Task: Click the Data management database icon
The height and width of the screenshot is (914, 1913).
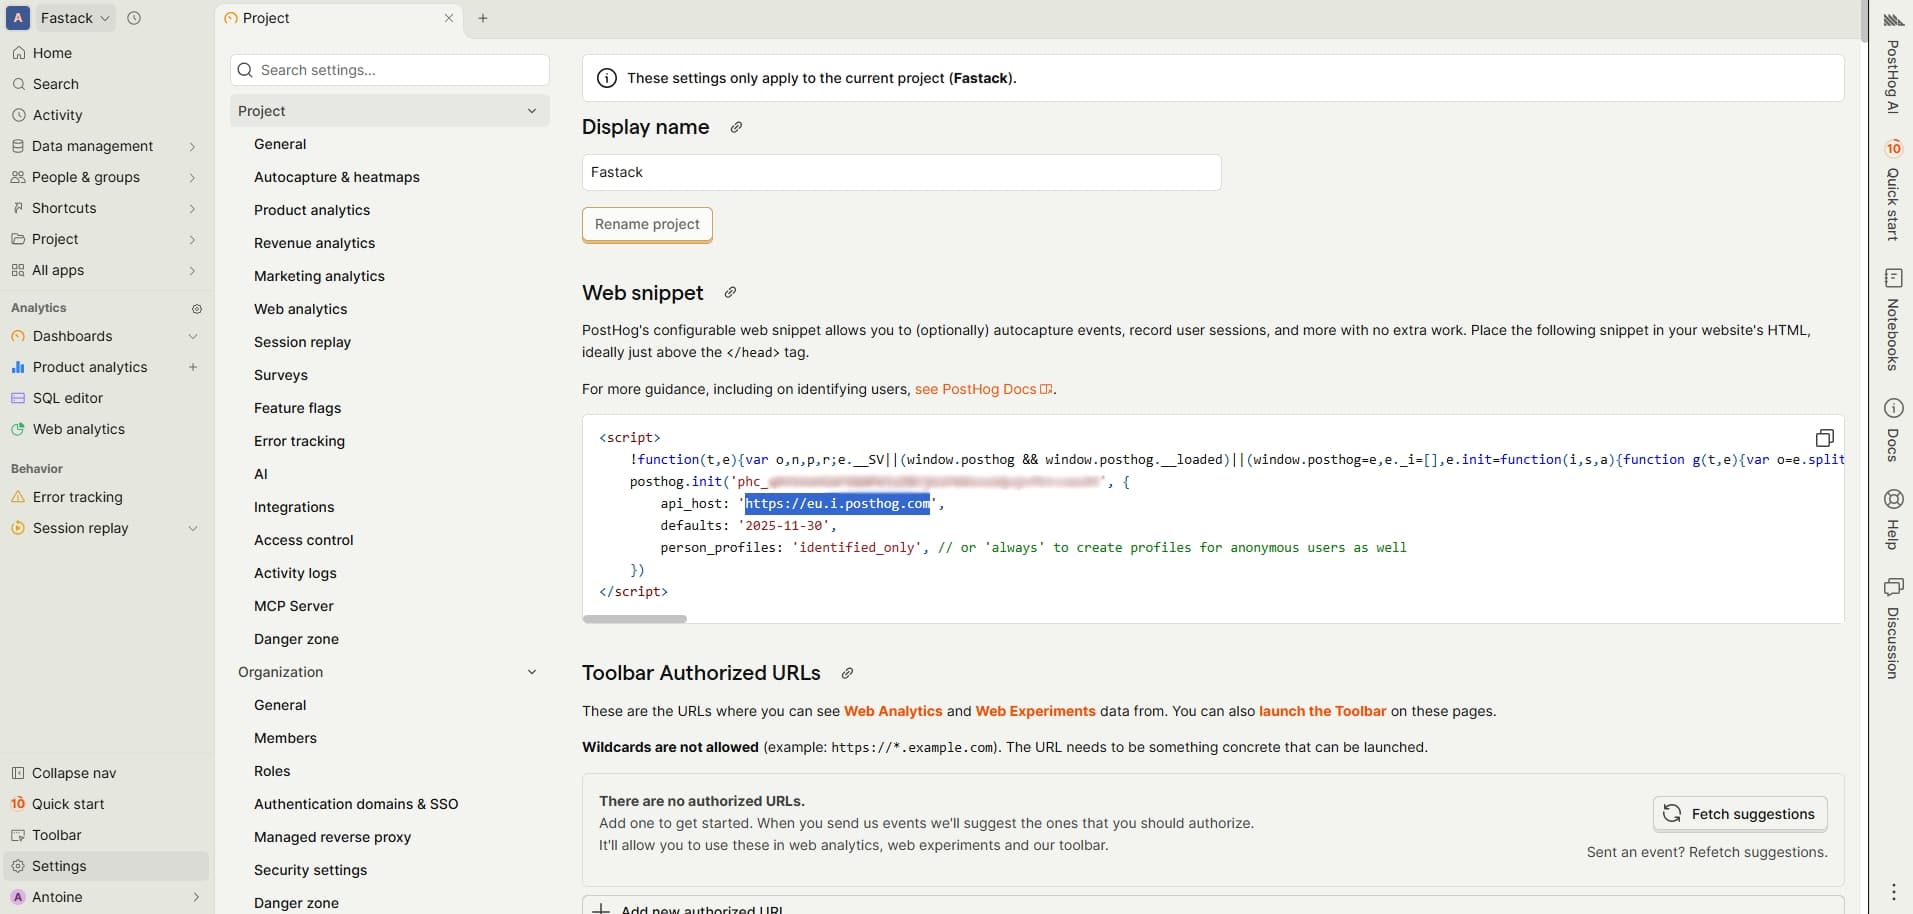Action: (18, 146)
